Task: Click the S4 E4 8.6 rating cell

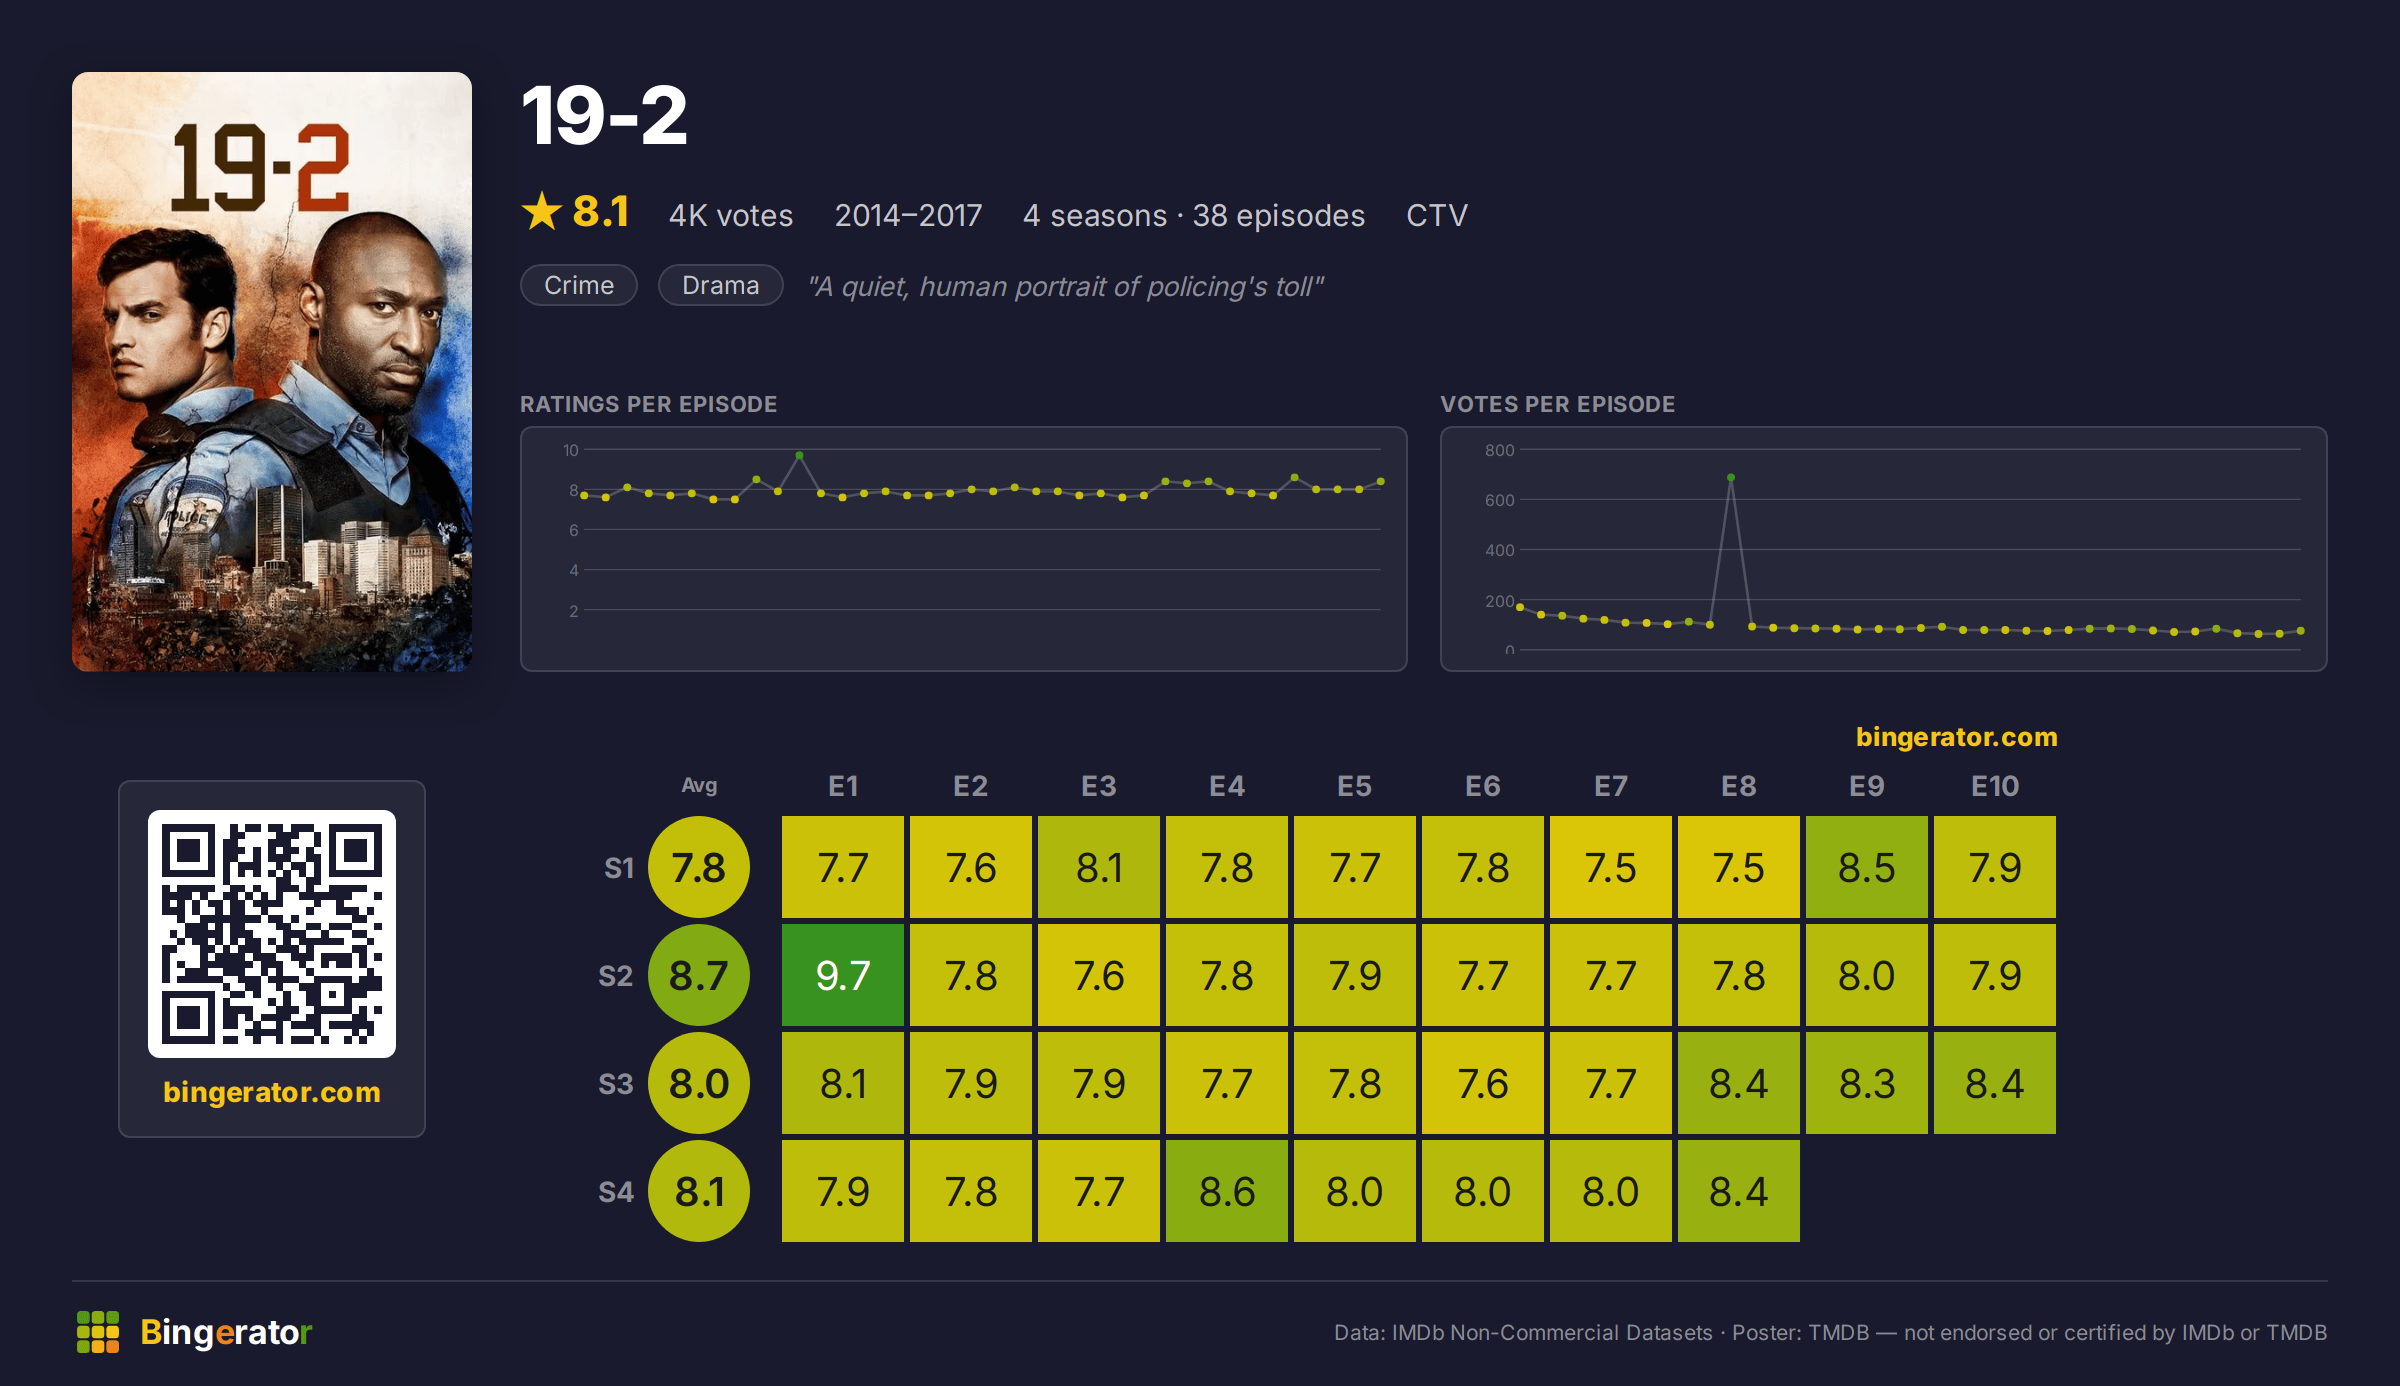Action: [x=1227, y=1191]
